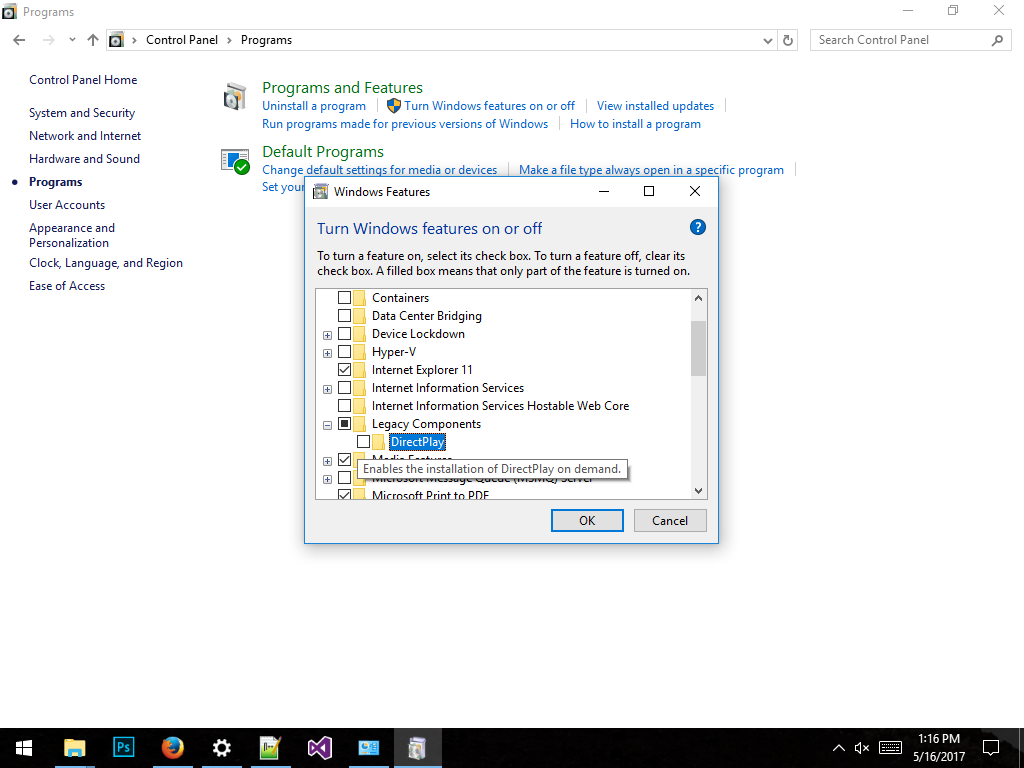1024x768 pixels.
Task: Open File Explorer from the taskbar
Action: pyautogui.click(x=75, y=747)
